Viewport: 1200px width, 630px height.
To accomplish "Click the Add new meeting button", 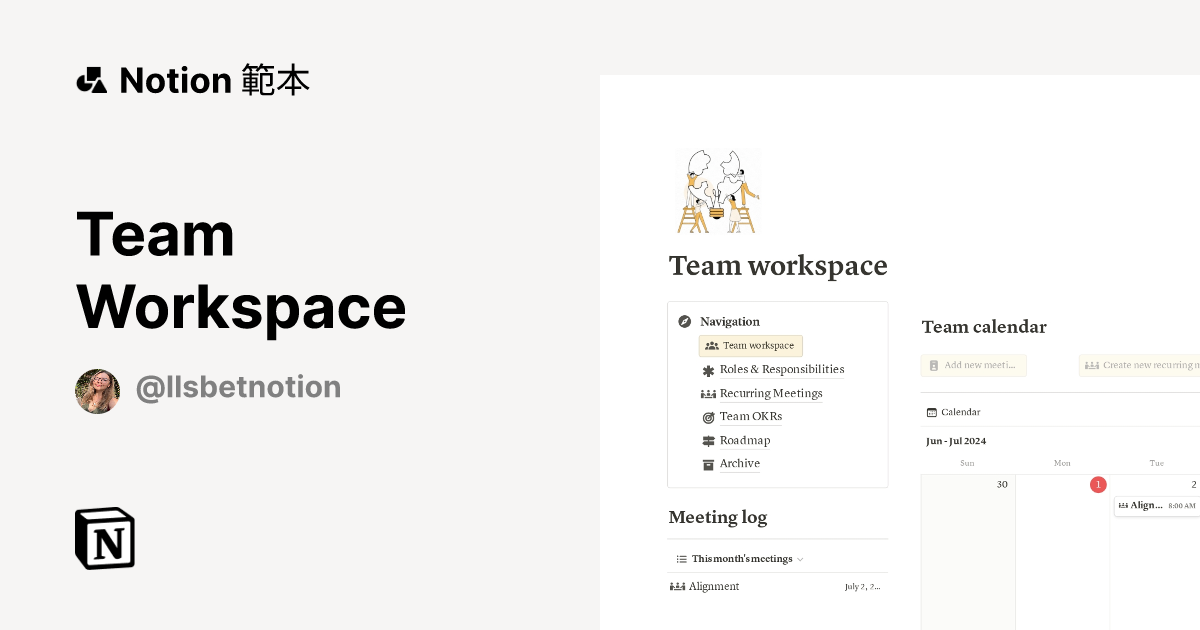I will (x=973, y=365).
